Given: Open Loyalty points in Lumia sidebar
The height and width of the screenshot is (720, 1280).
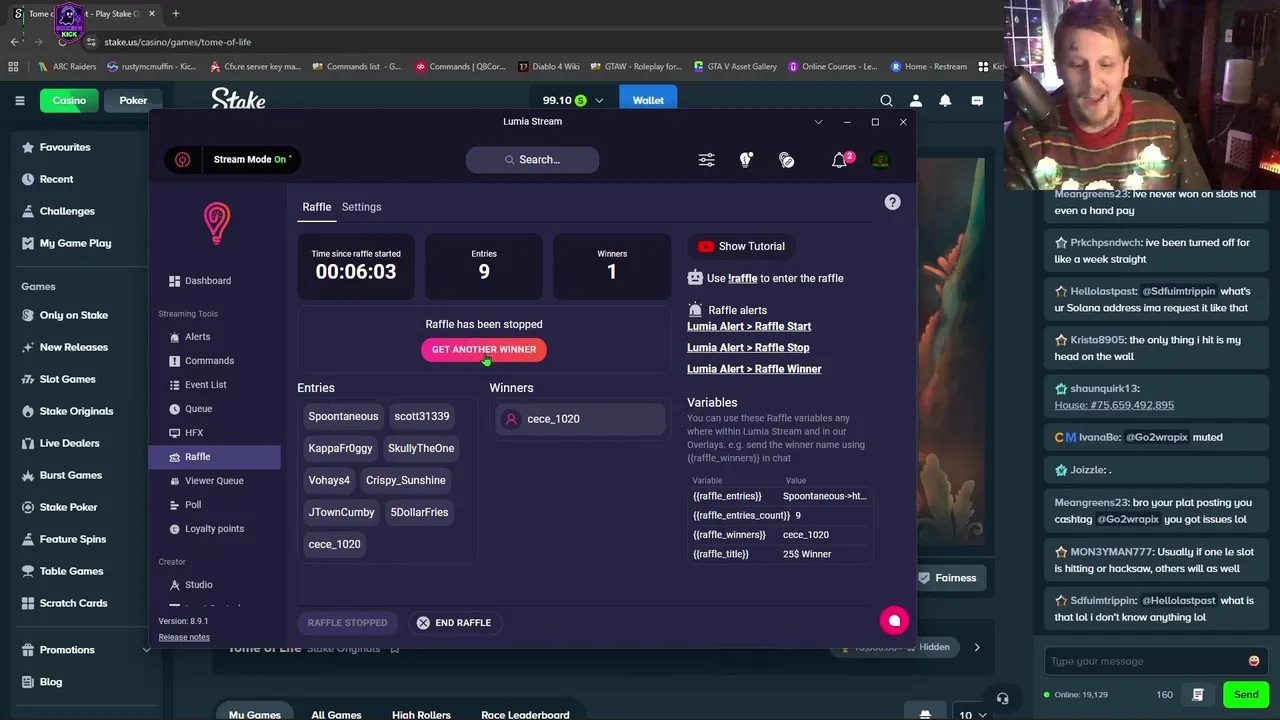Looking at the screenshot, I should tap(216, 529).
